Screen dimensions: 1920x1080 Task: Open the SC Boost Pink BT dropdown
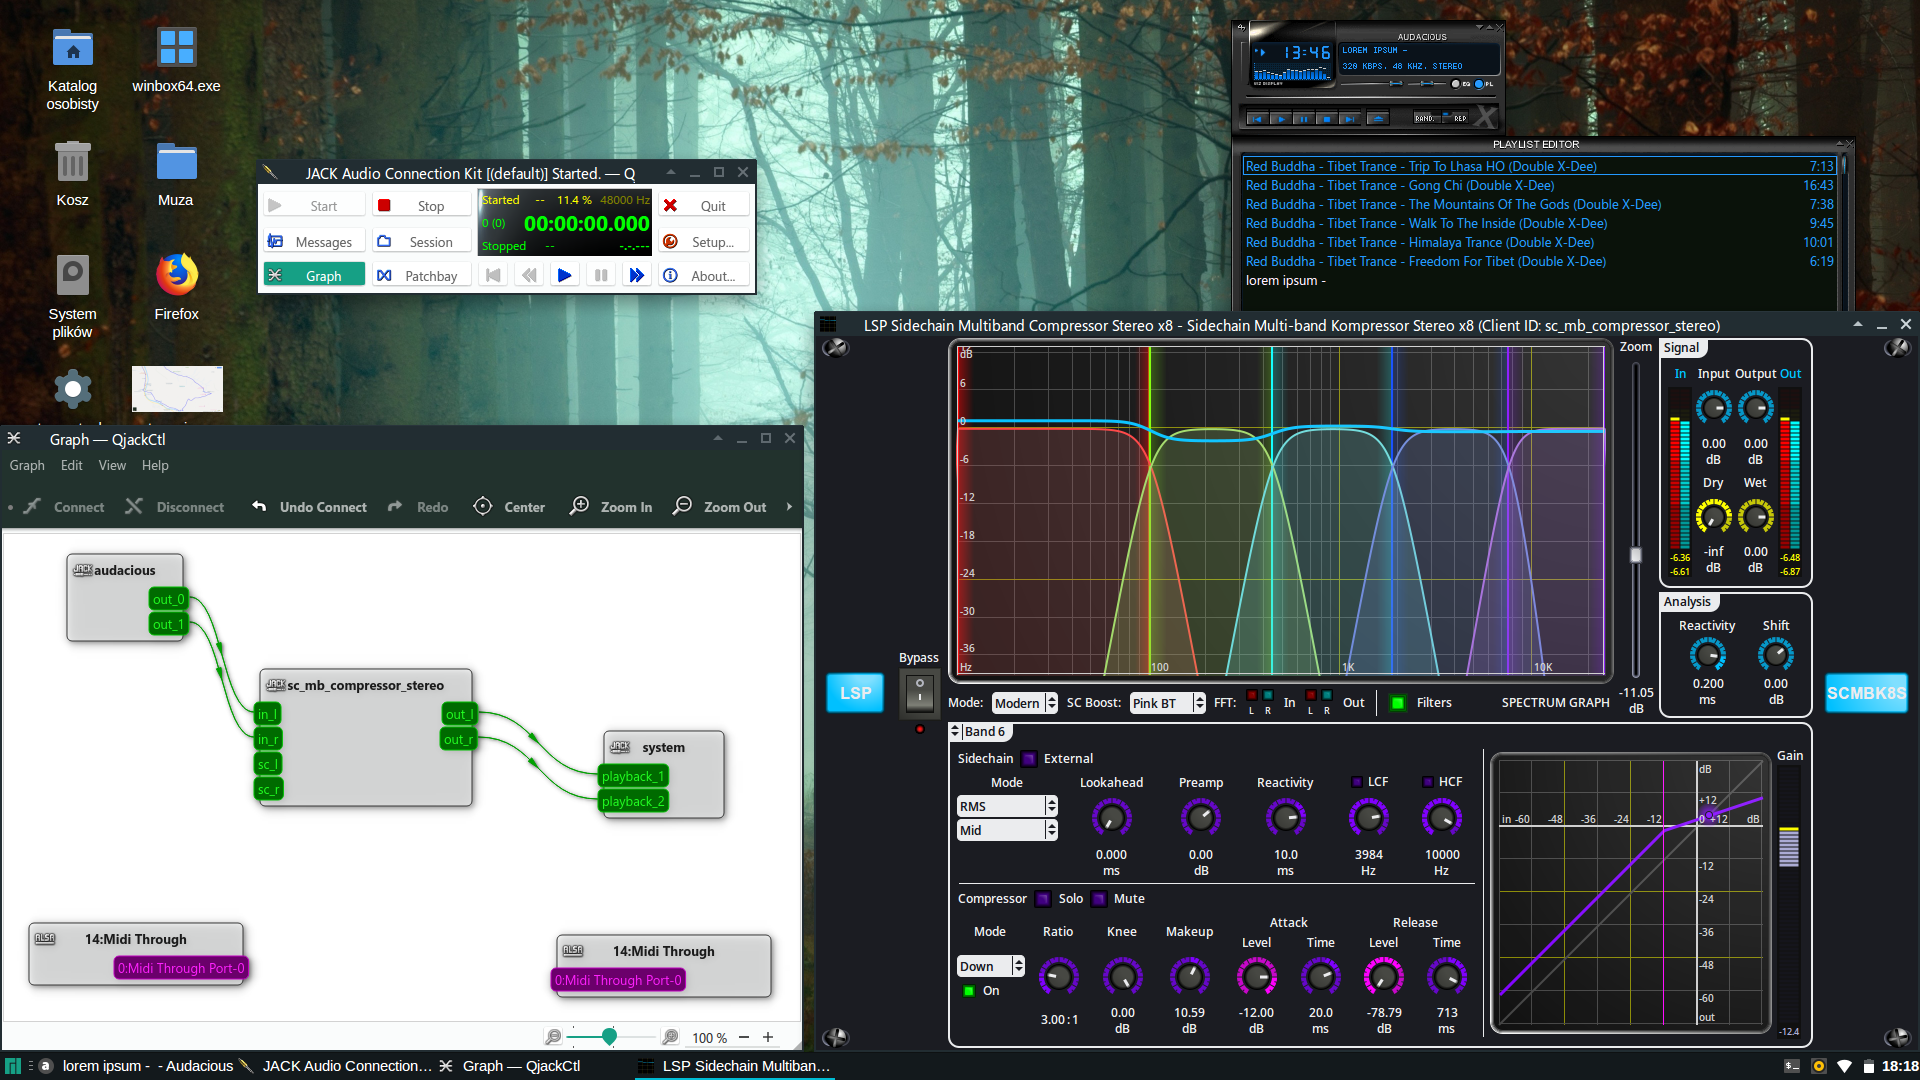pos(1167,703)
